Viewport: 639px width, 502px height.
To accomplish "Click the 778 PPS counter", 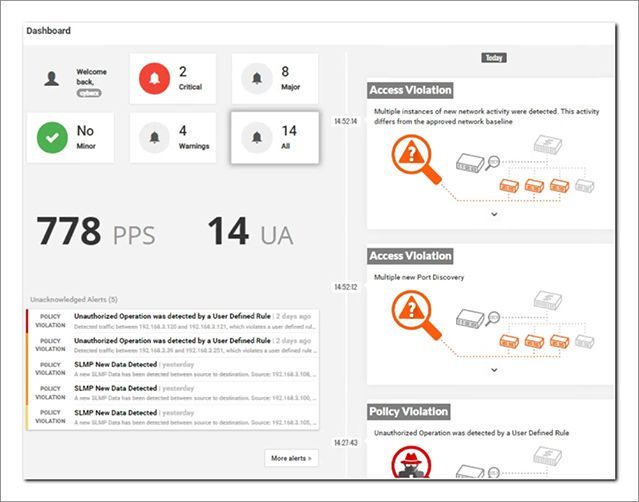I will tap(96, 232).
